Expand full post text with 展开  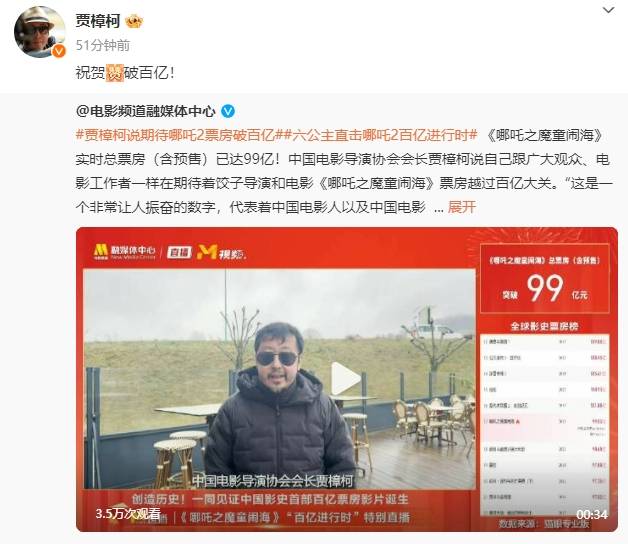pyautogui.click(x=462, y=207)
